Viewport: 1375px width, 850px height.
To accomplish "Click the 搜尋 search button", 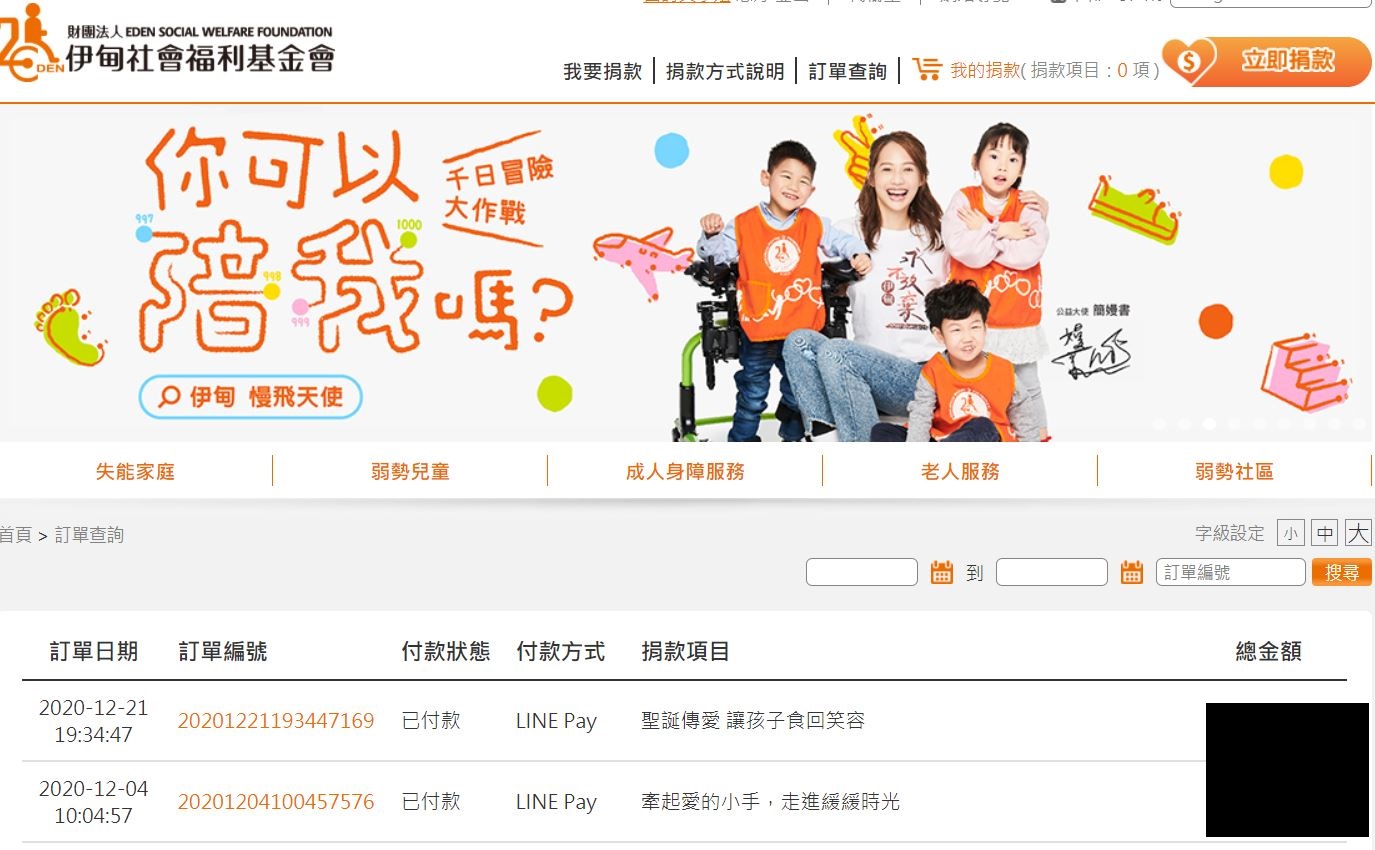I will tap(1342, 572).
